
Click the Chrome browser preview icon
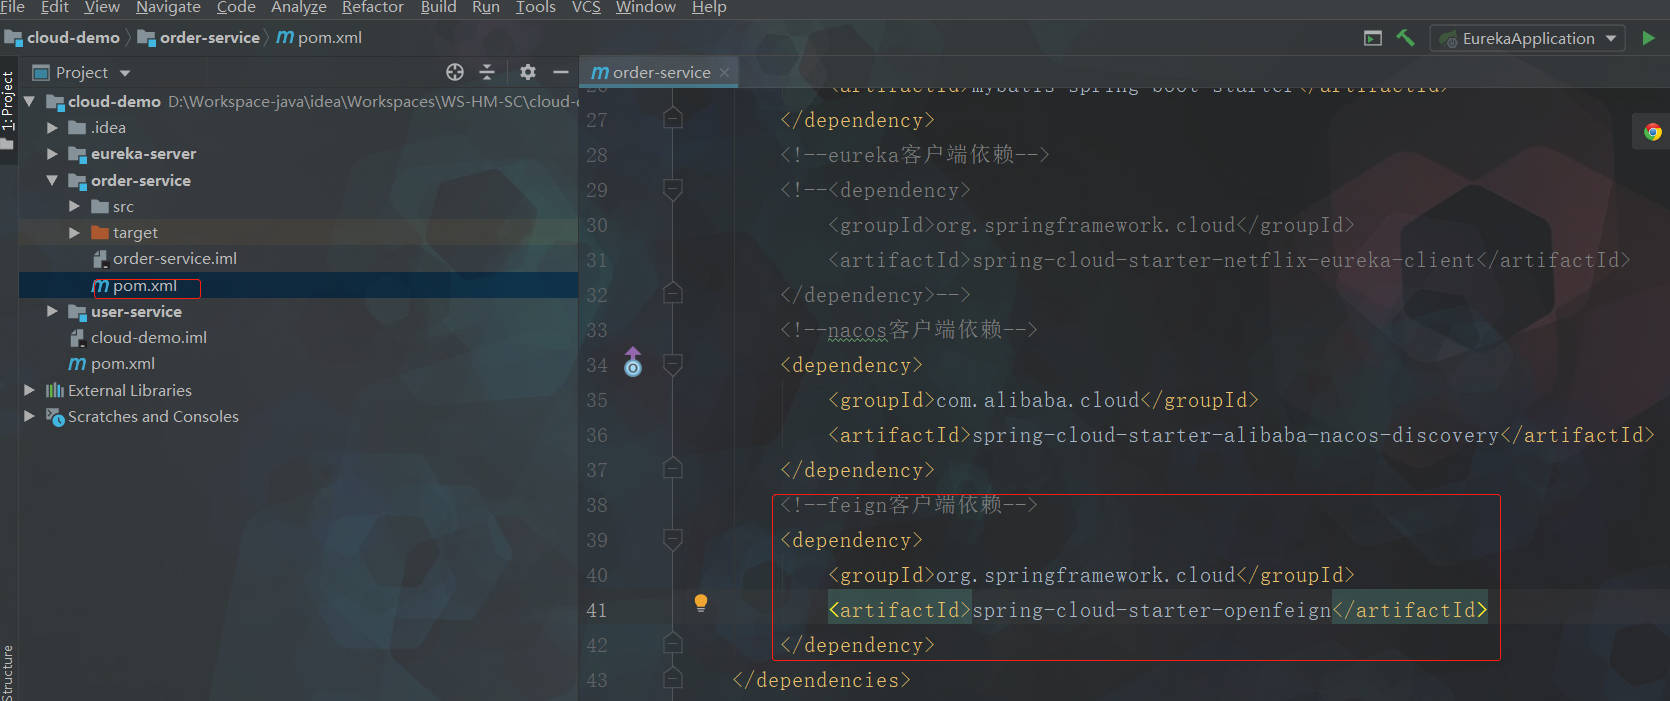tap(1652, 132)
